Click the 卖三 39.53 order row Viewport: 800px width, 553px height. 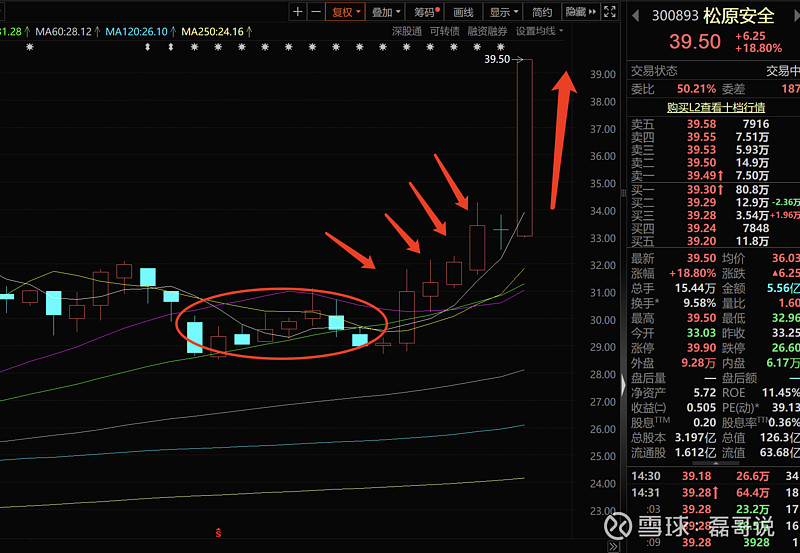[714, 149]
